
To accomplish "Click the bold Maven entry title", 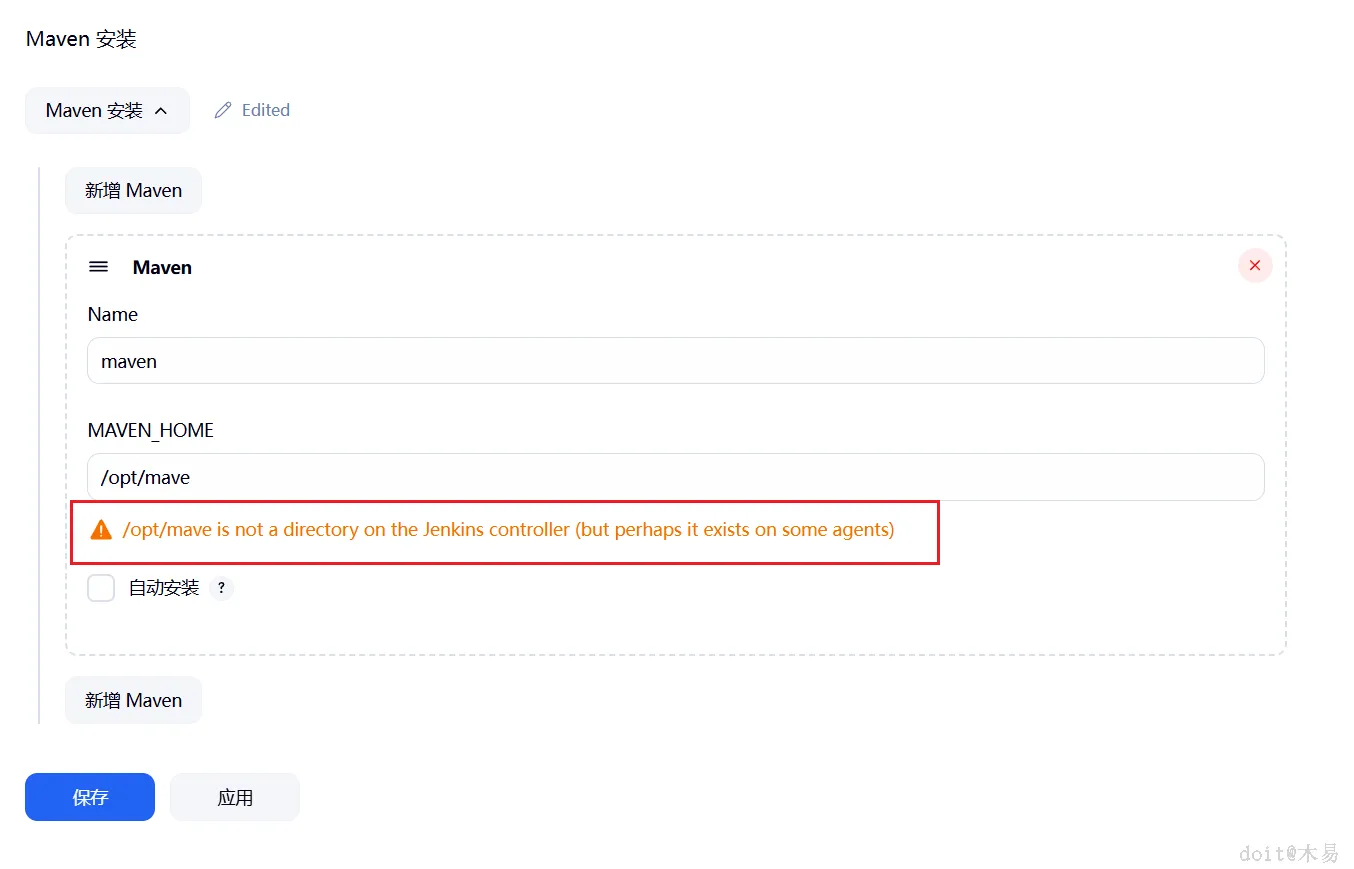I will coord(162,267).
